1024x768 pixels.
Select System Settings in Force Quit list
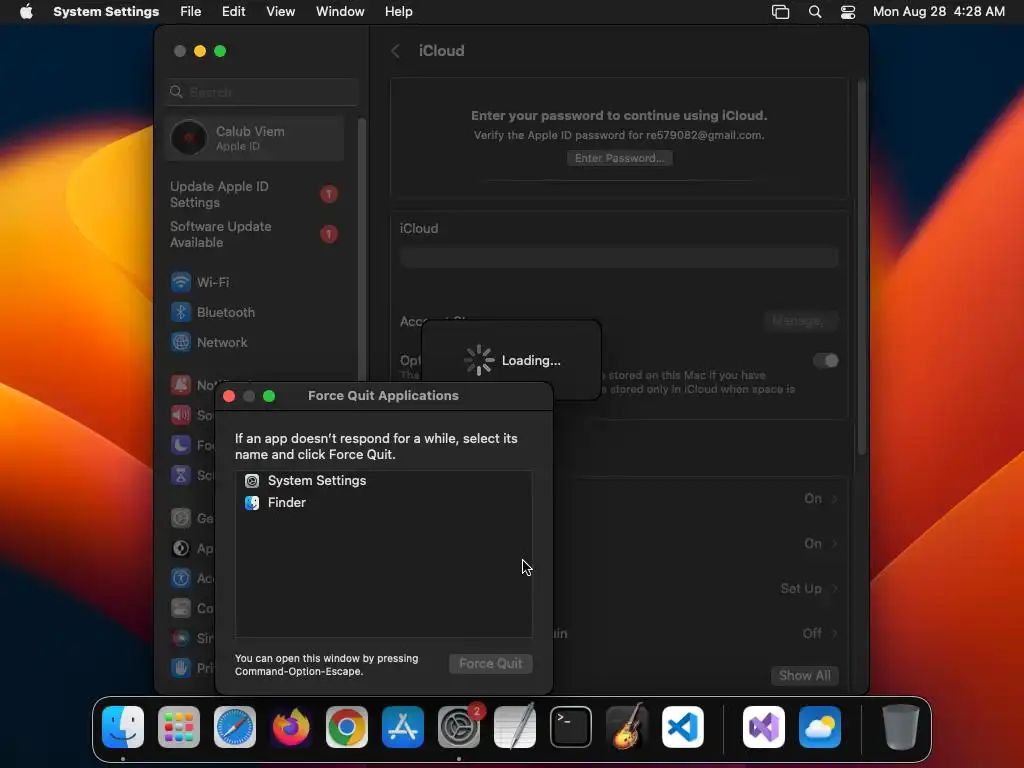(x=383, y=481)
